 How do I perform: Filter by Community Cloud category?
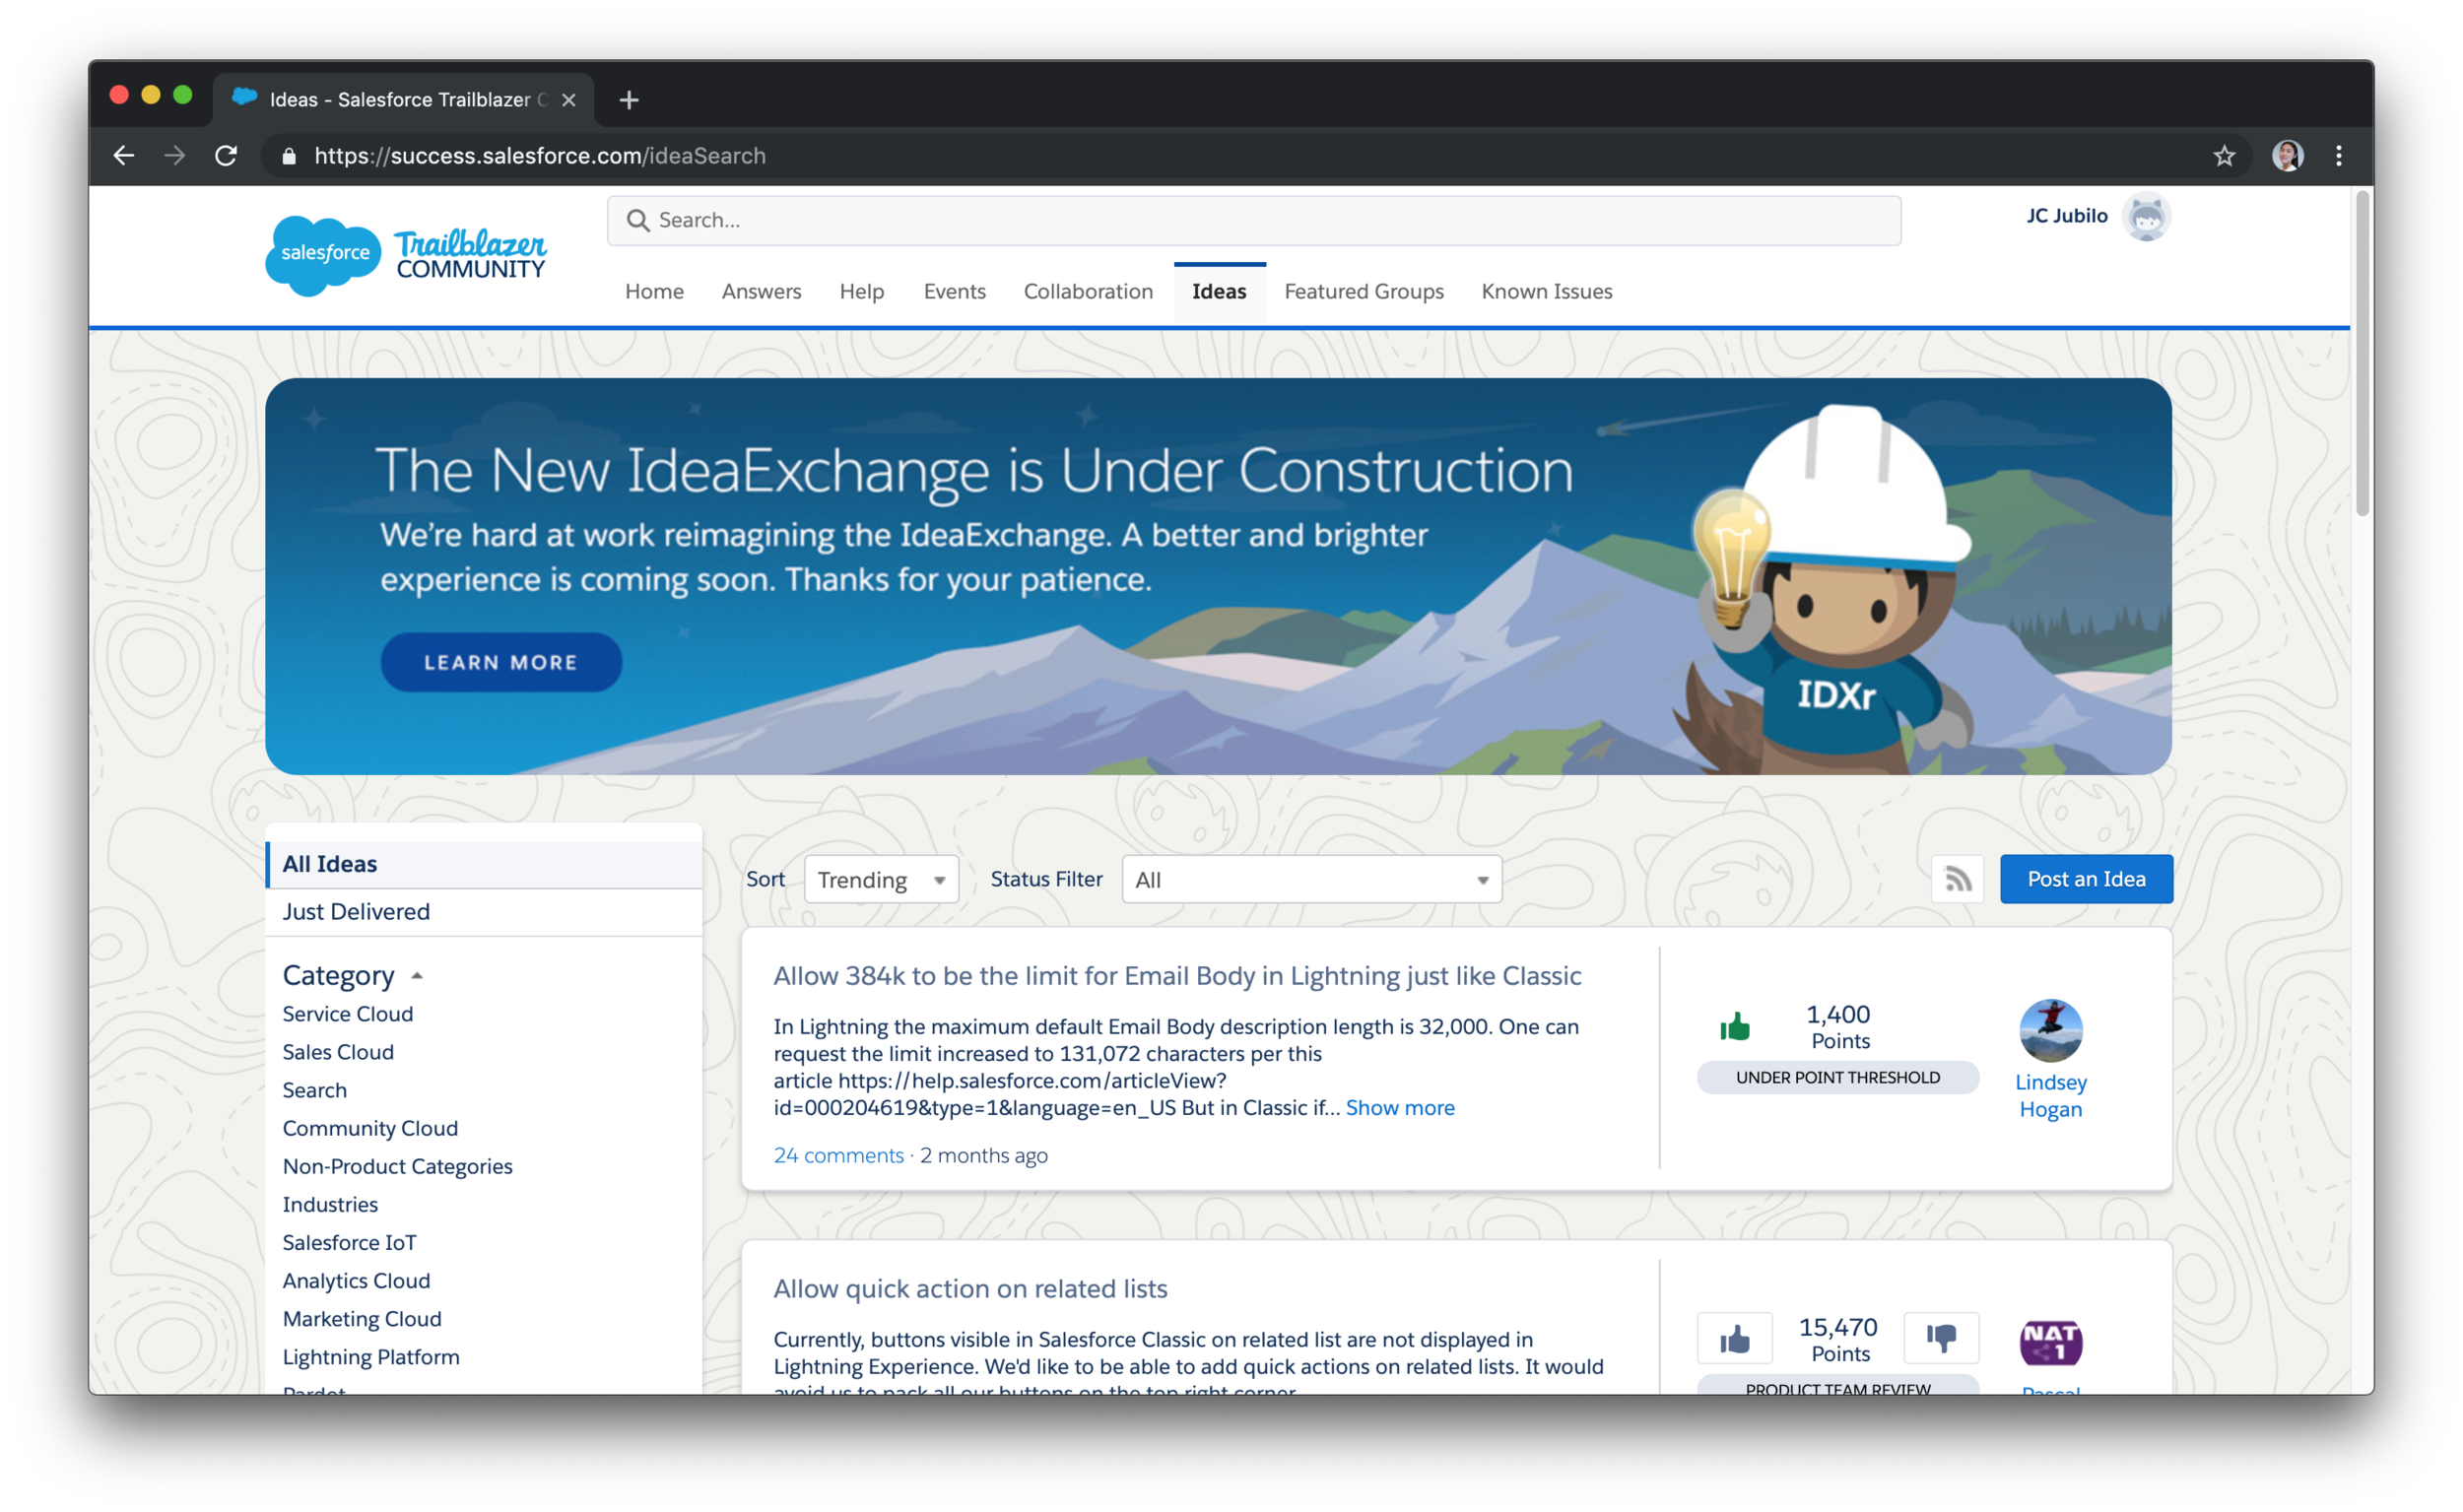coord(370,1128)
